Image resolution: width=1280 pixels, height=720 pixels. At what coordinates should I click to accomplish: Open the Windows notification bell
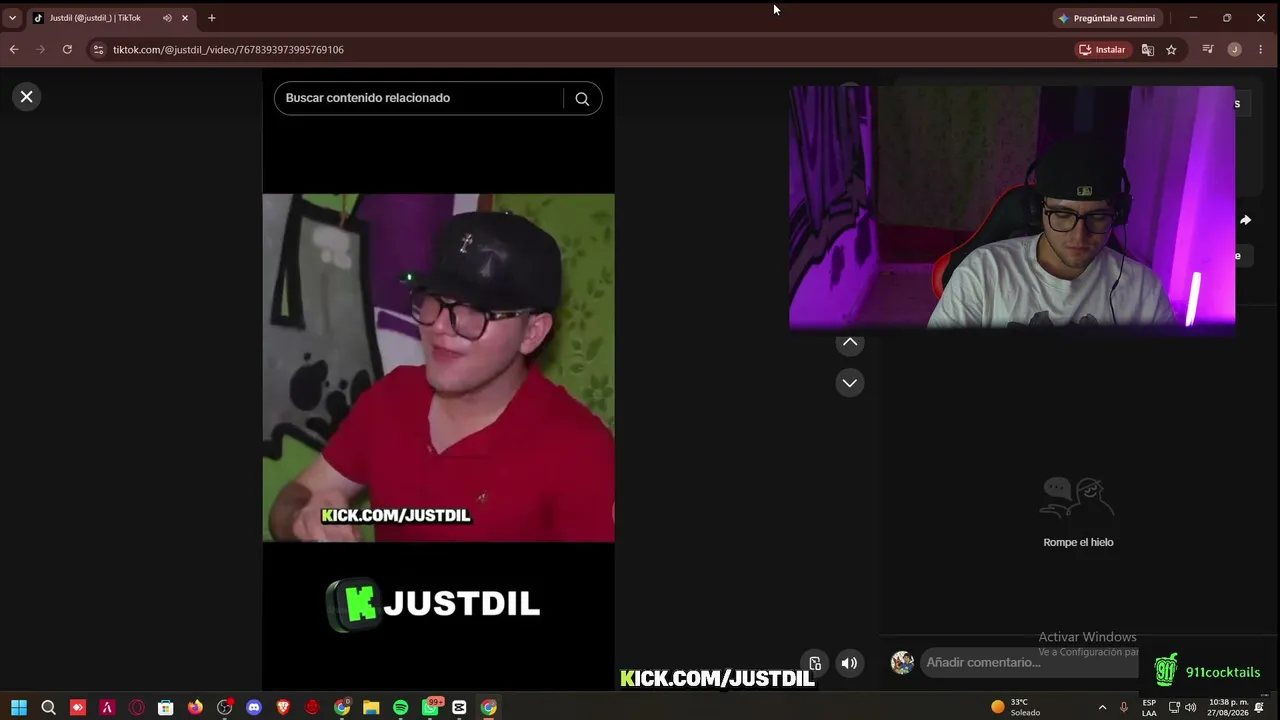pos(1259,707)
